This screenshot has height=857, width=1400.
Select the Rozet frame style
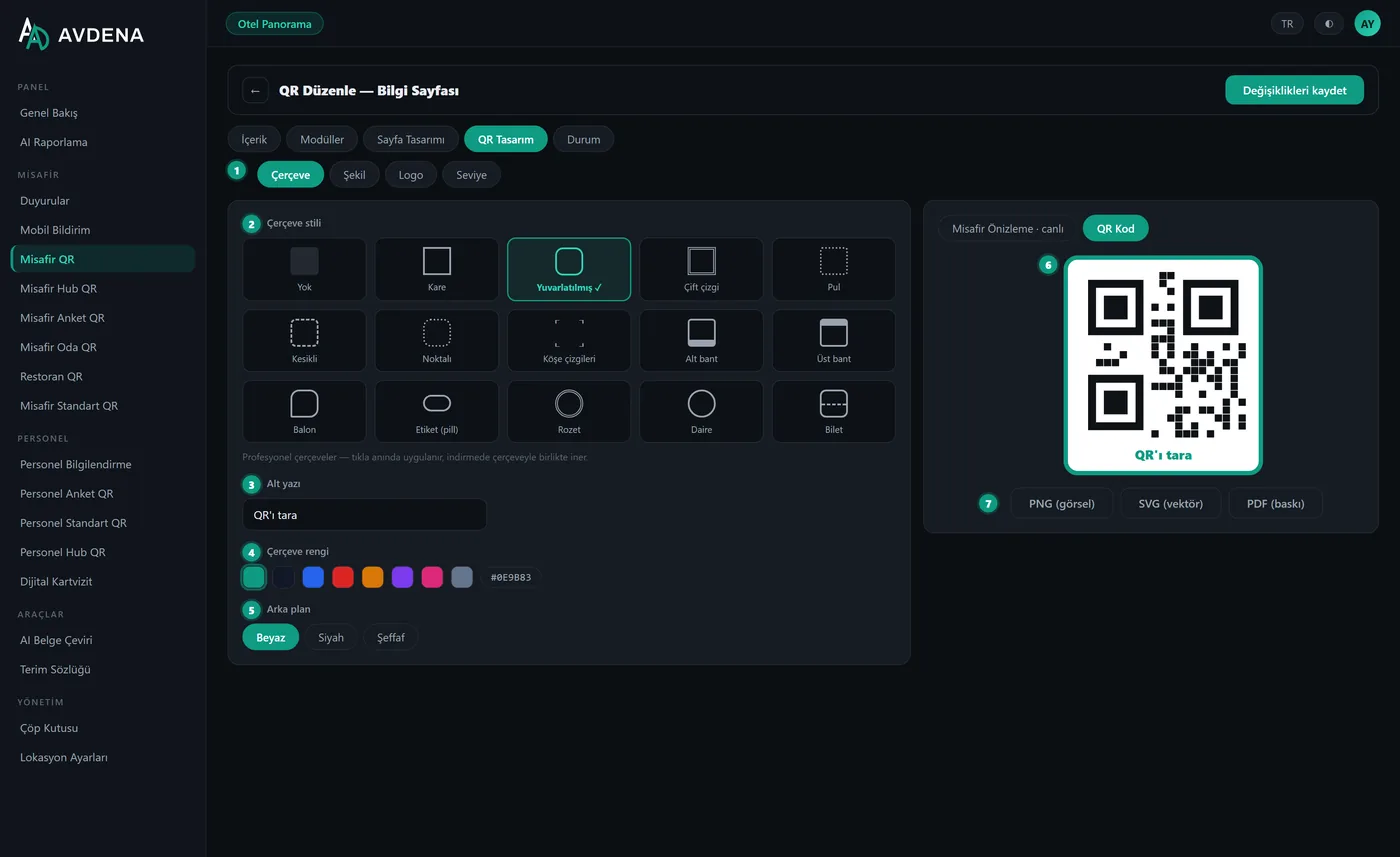tap(569, 411)
